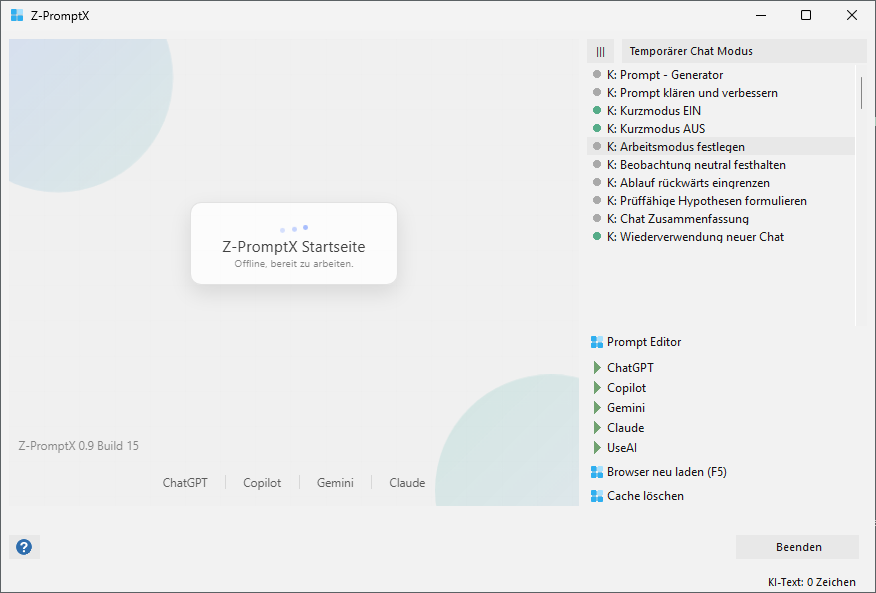This screenshot has height=593, width=876.
Task: Click the Prompt Editor icon
Action: (597, 342)
